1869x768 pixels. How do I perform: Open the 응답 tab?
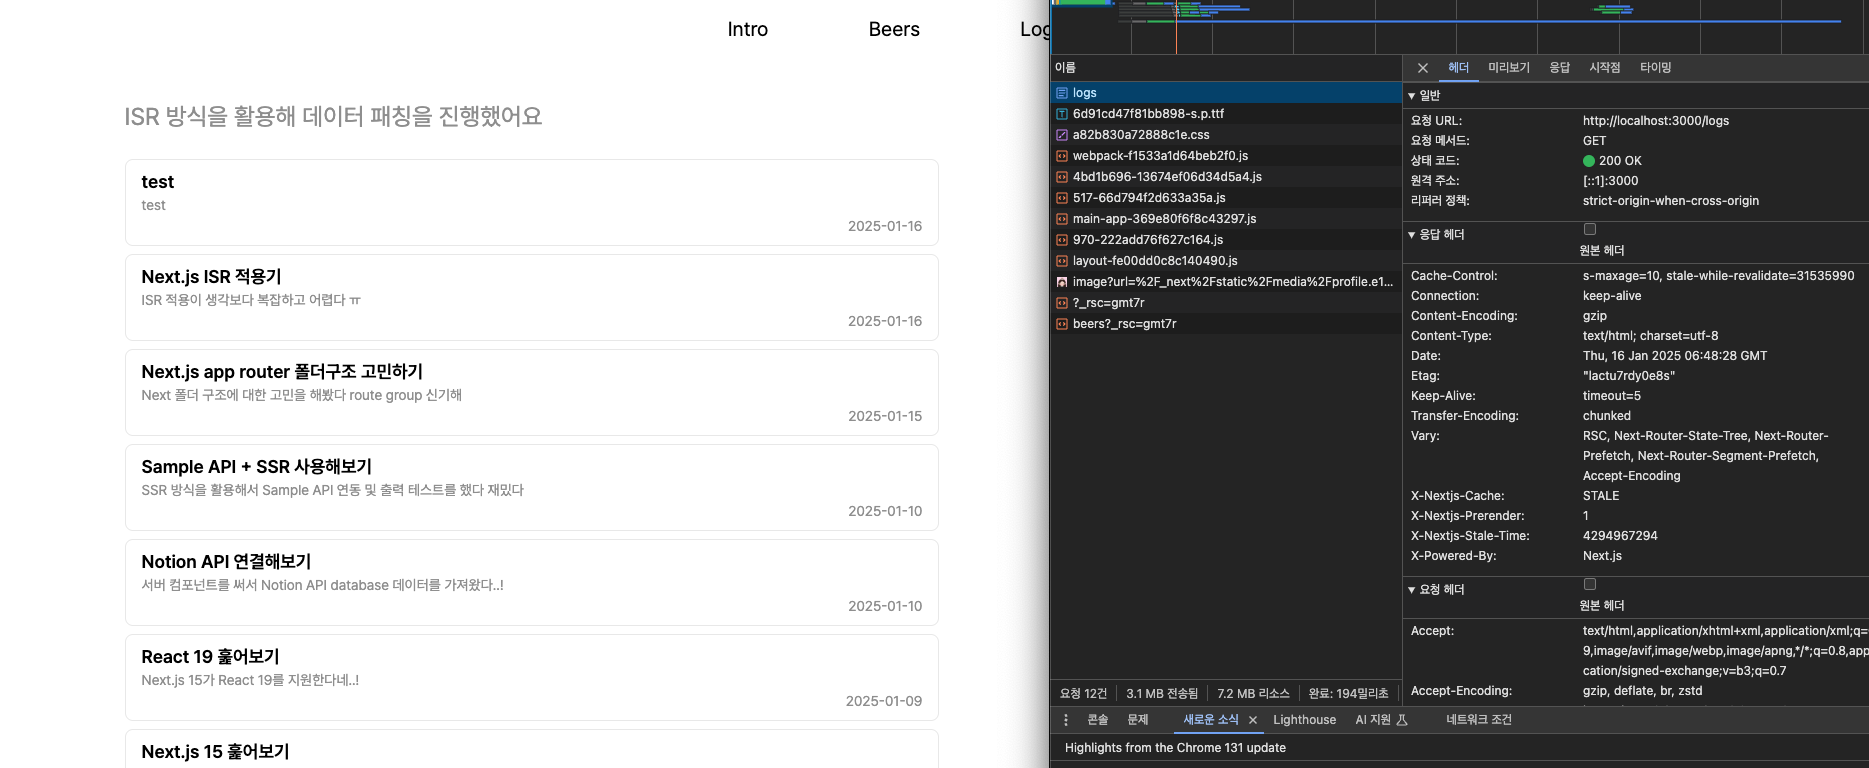(x=1560, y=68)
